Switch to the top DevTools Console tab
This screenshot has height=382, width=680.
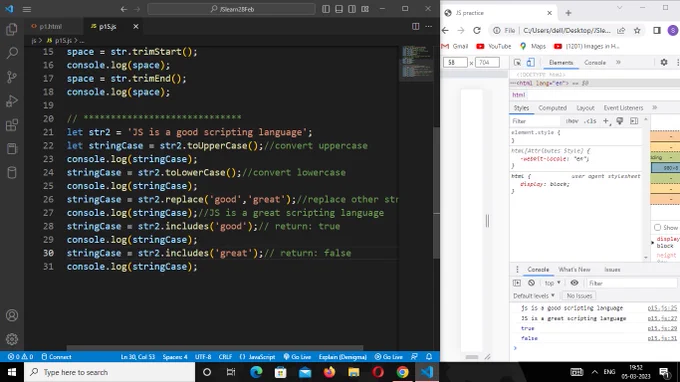tap(595, 62)
